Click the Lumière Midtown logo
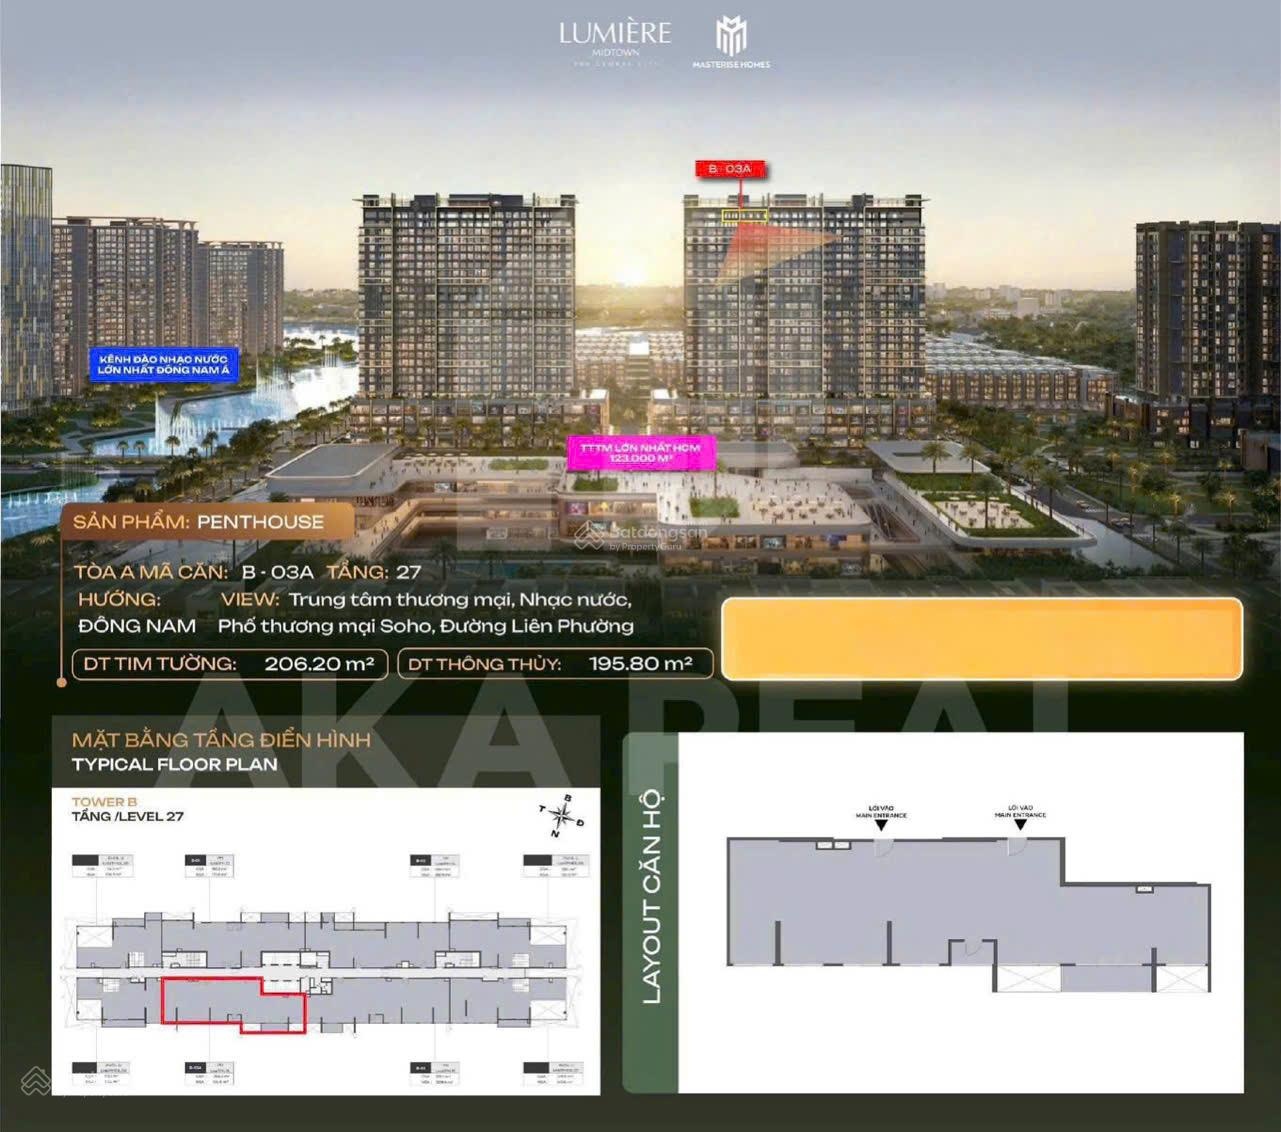The height and width of the screenshot is (1132, 1281). (615, 40)
